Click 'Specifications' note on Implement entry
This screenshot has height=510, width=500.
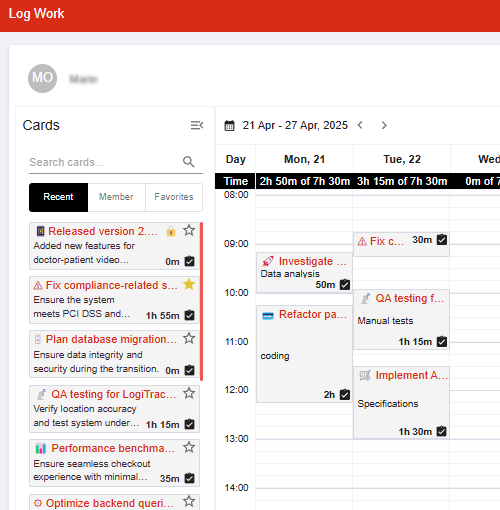click(x=388, y=404)
